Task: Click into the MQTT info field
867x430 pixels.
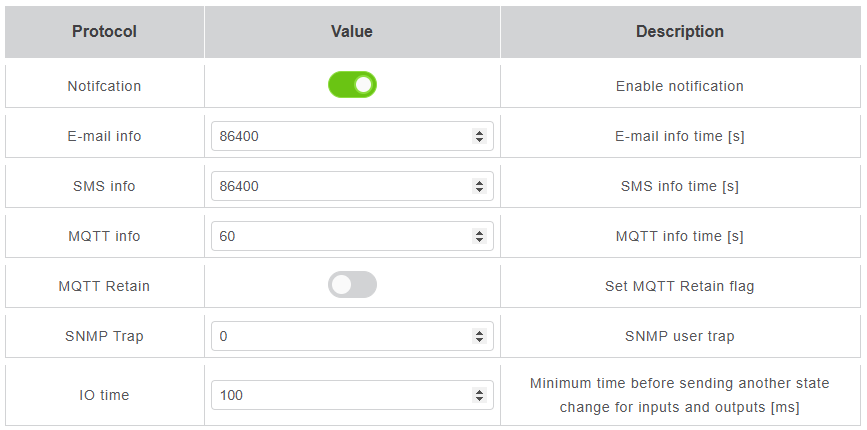Action: 340,236
